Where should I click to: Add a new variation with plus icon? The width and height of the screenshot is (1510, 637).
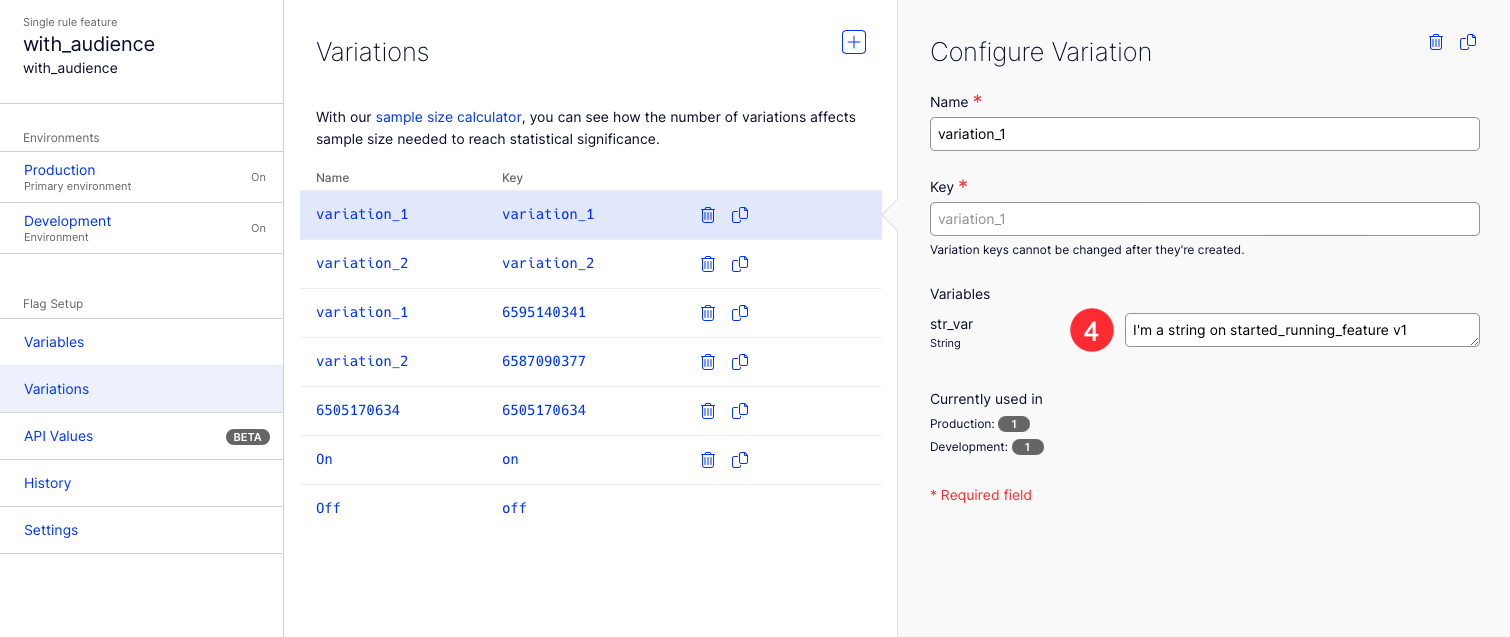click(853, 42)
